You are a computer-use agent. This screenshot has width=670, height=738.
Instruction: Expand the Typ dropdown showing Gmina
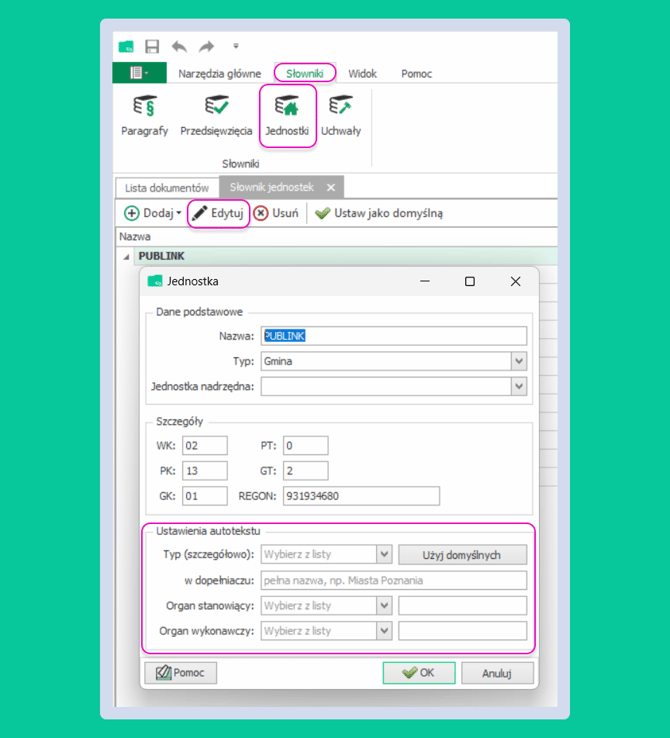coord(518,361)
